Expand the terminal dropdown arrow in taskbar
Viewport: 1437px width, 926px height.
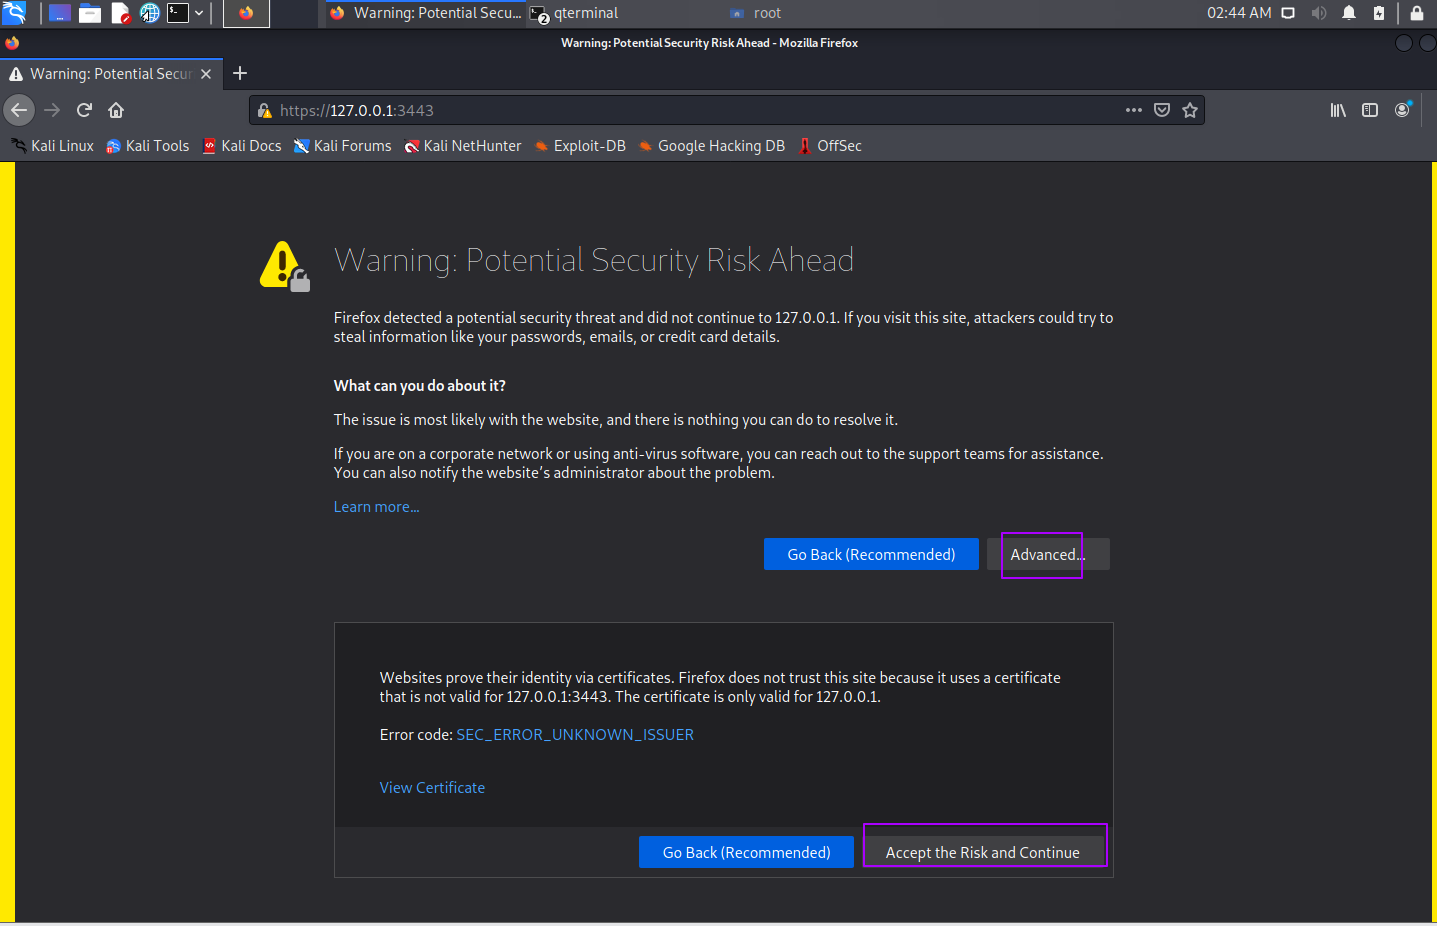click(x=199, y=13)
